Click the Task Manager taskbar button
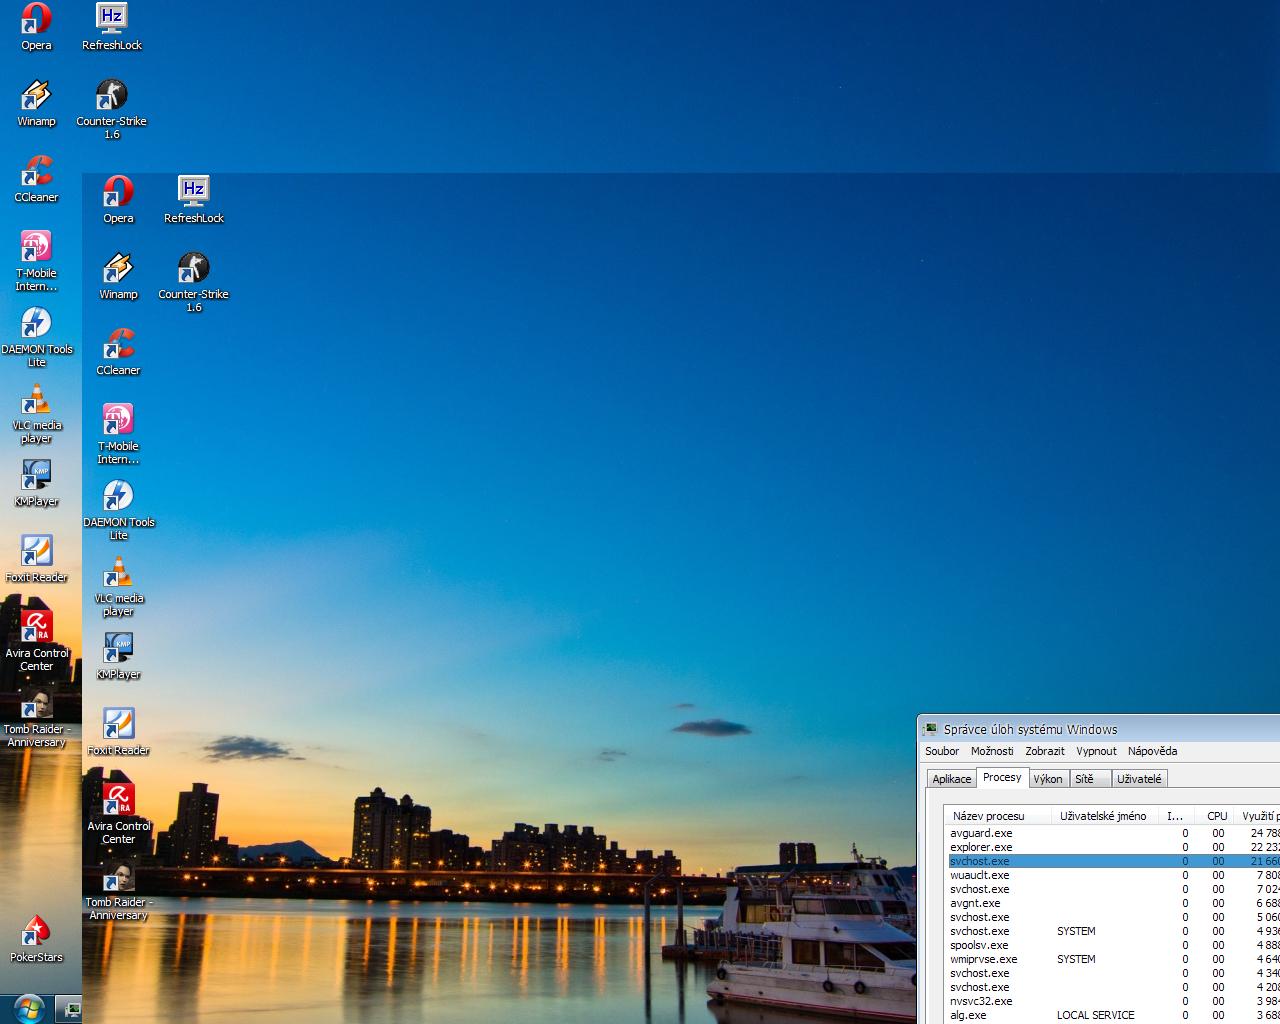 [x=70, y=1009]
